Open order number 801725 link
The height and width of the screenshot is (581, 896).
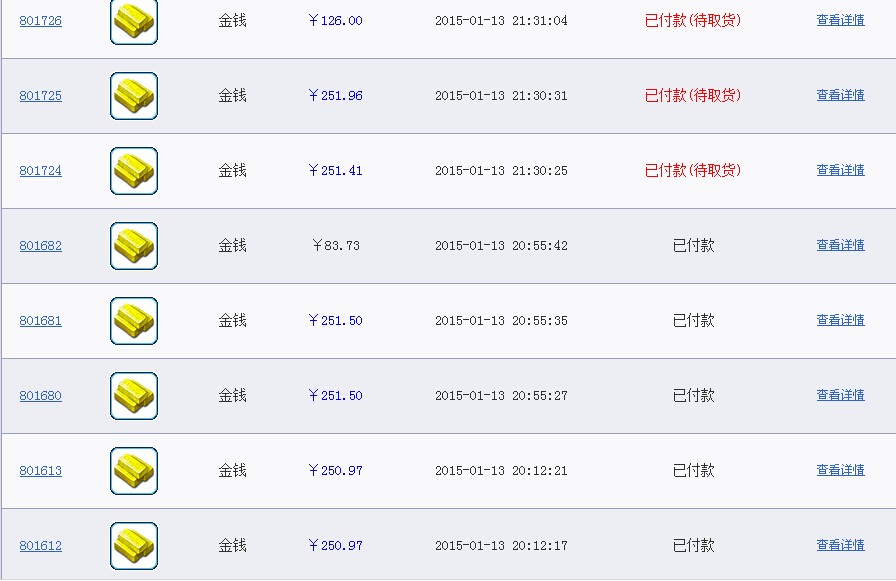(41, 95)
